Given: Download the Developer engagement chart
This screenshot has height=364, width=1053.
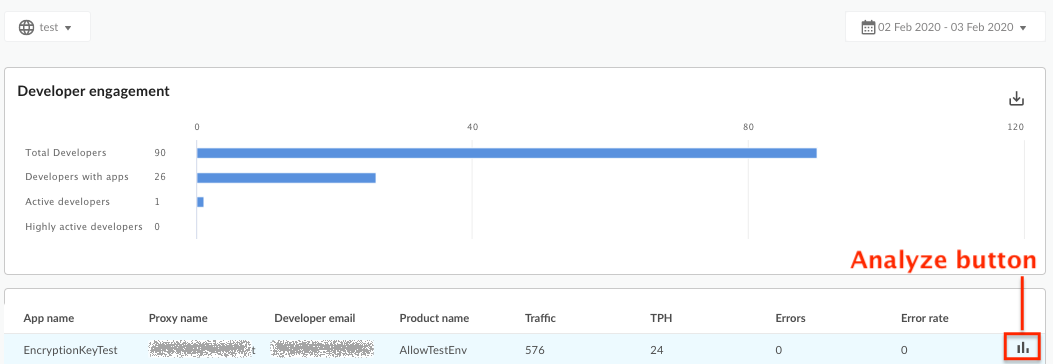Looking at the screenshot, I should [1017, 99].
